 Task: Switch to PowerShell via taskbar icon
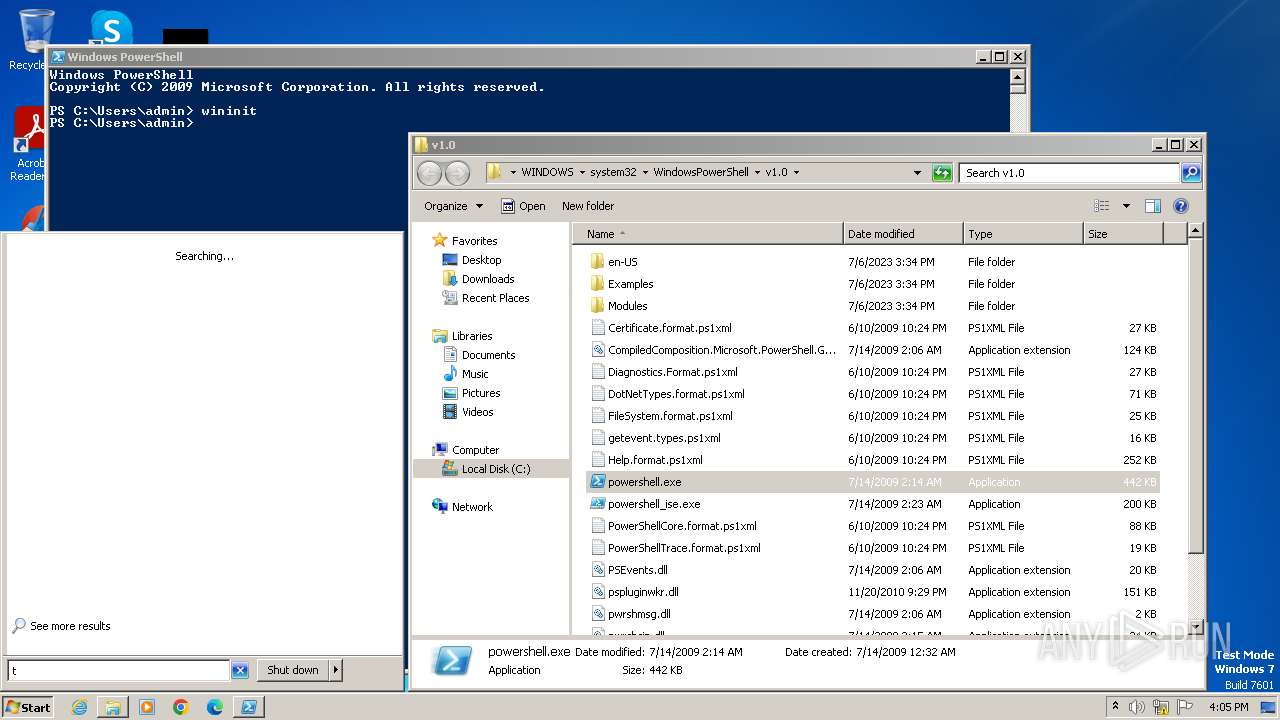coord(249,707)
